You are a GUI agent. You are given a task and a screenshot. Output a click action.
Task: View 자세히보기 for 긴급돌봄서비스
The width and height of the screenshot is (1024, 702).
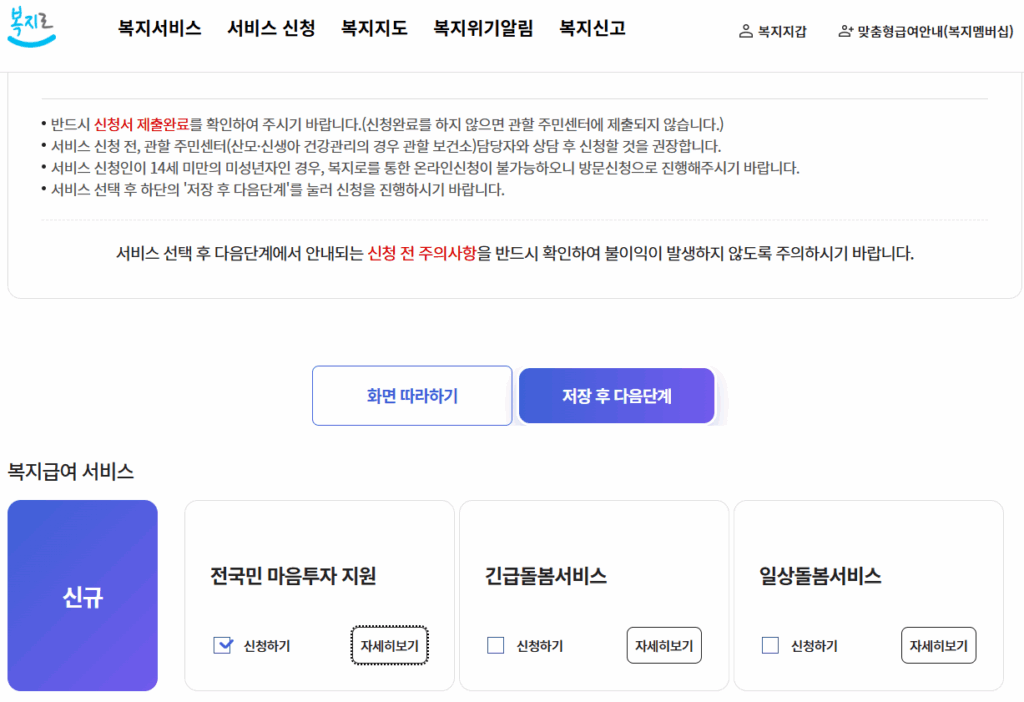pyautogui.click(x=664, y=645)
